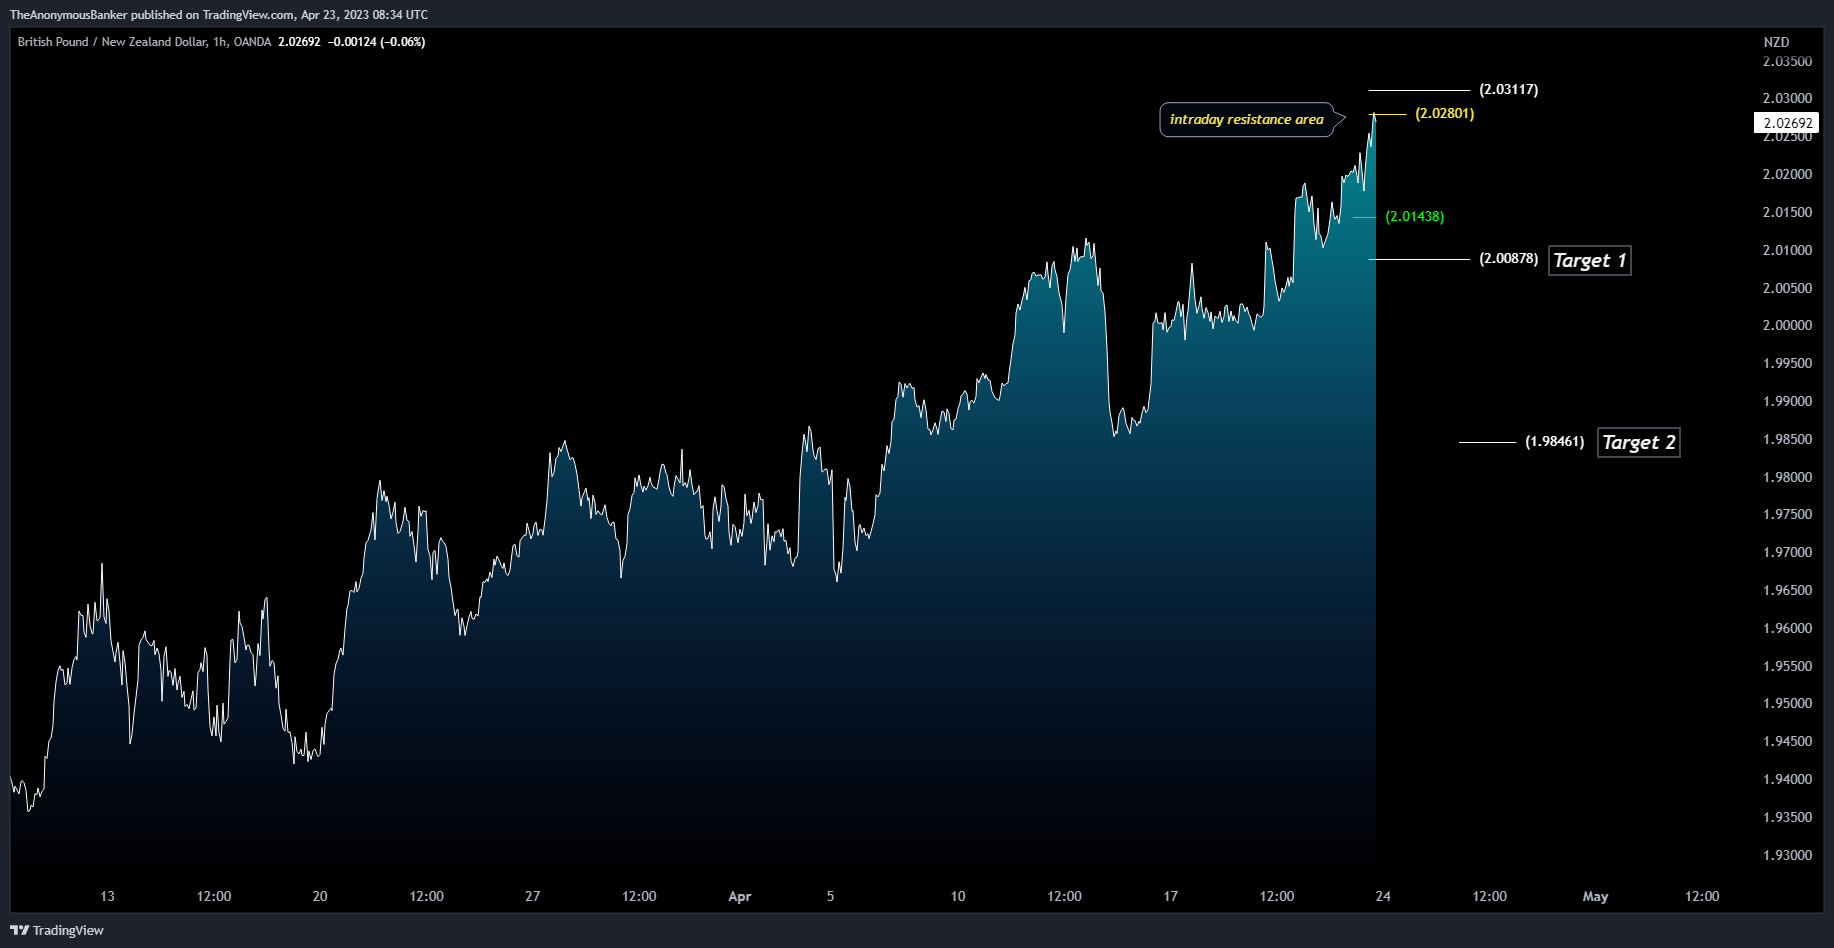Click the NZD currency label on price axis

coord(1776,42)
